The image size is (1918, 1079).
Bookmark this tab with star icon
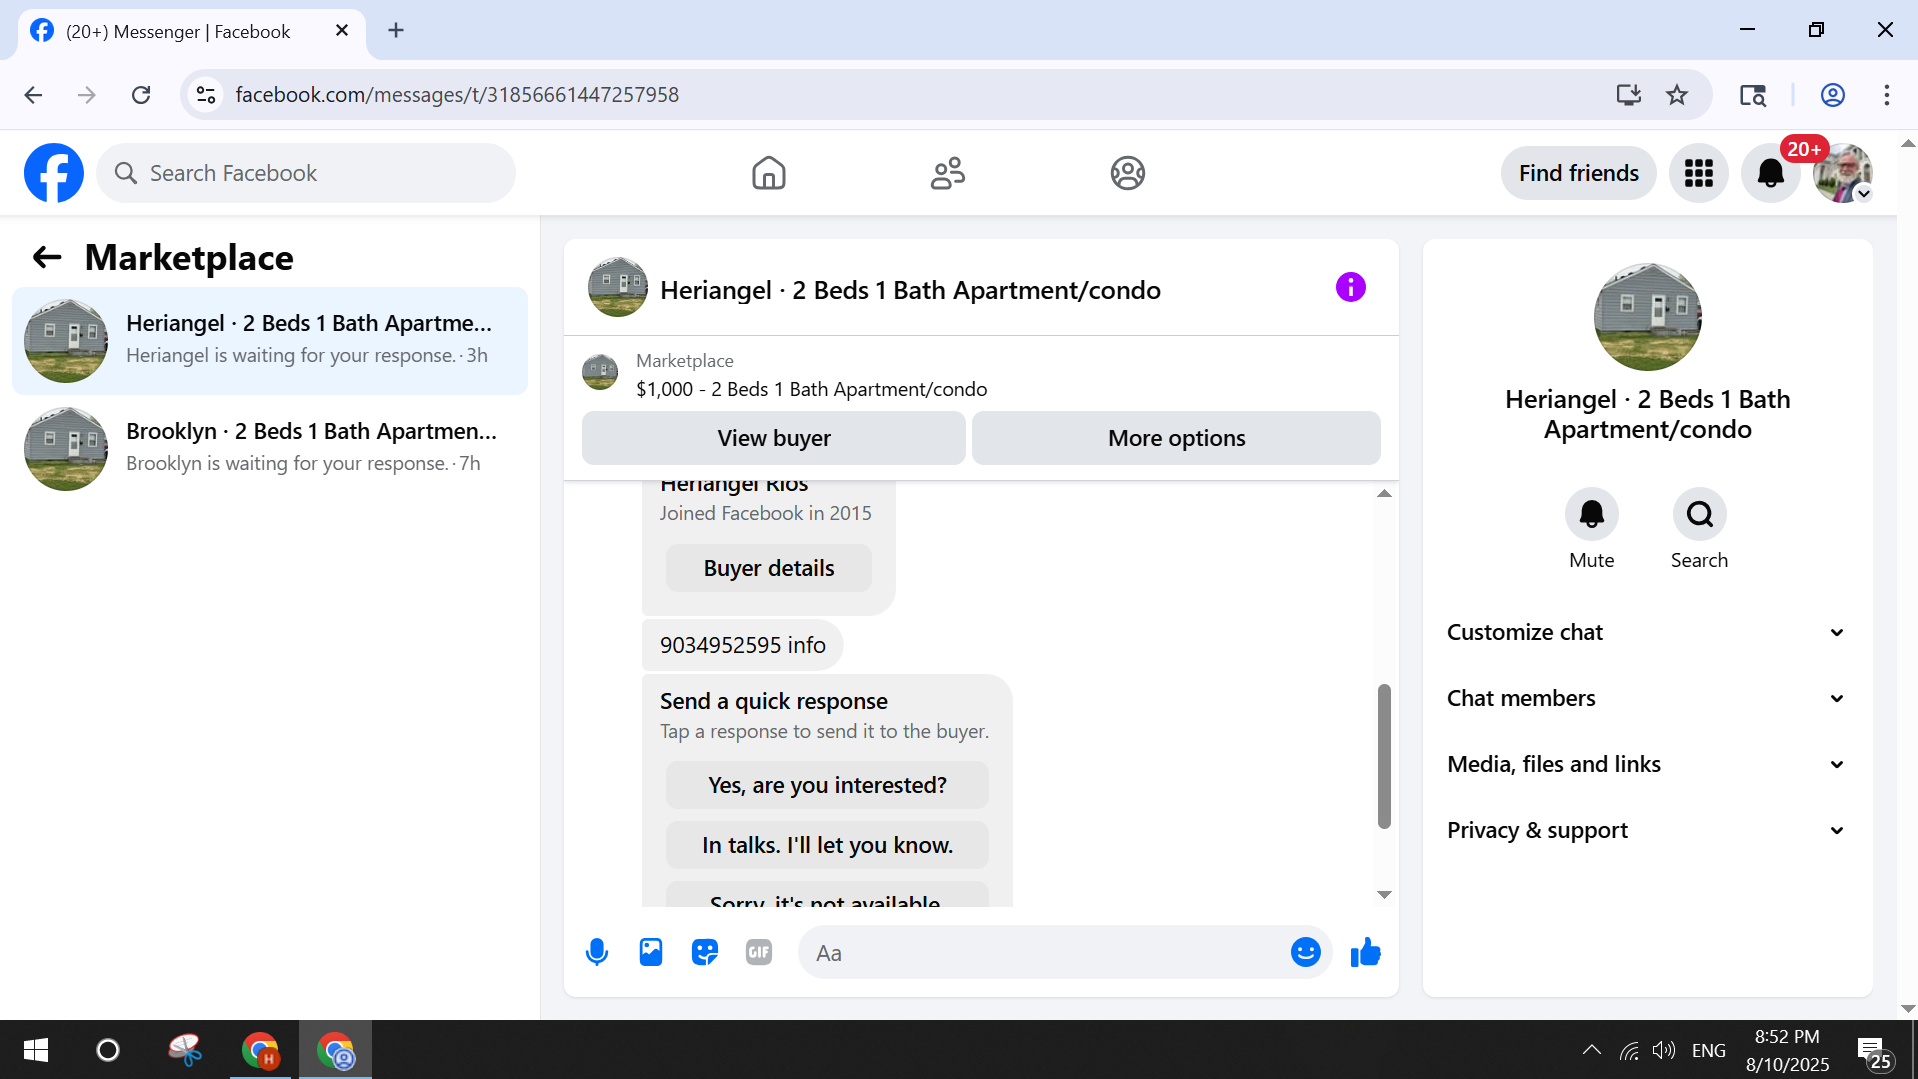tap(1677, 95)
